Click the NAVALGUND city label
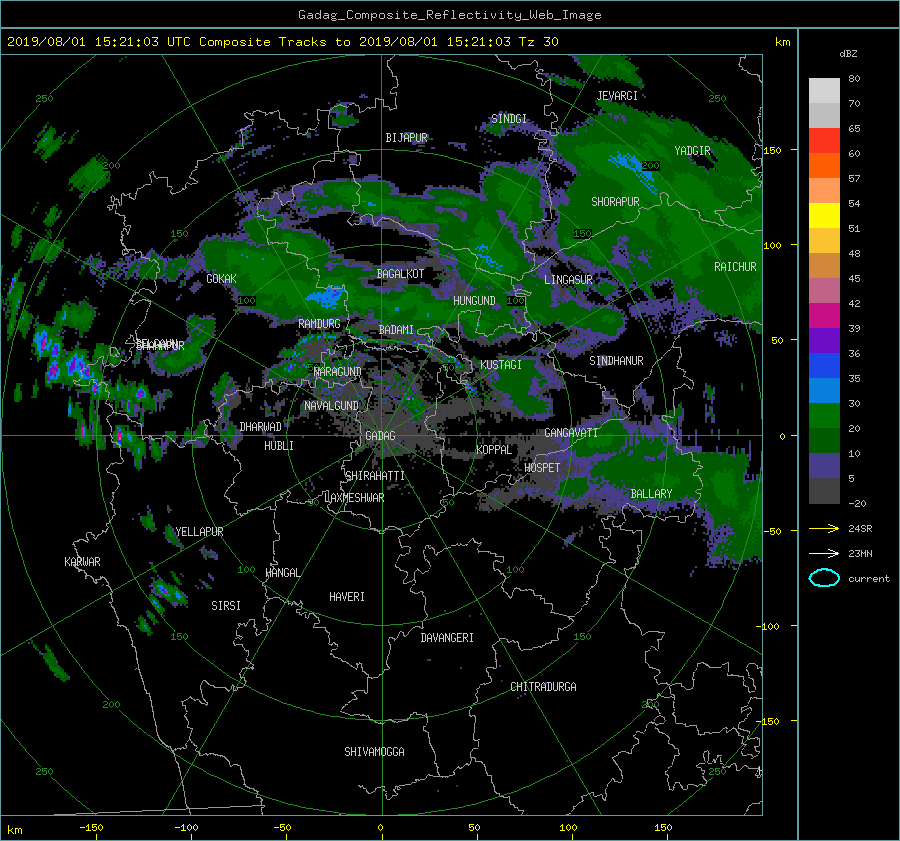This screenshot has width=900, height=841. 331,406
